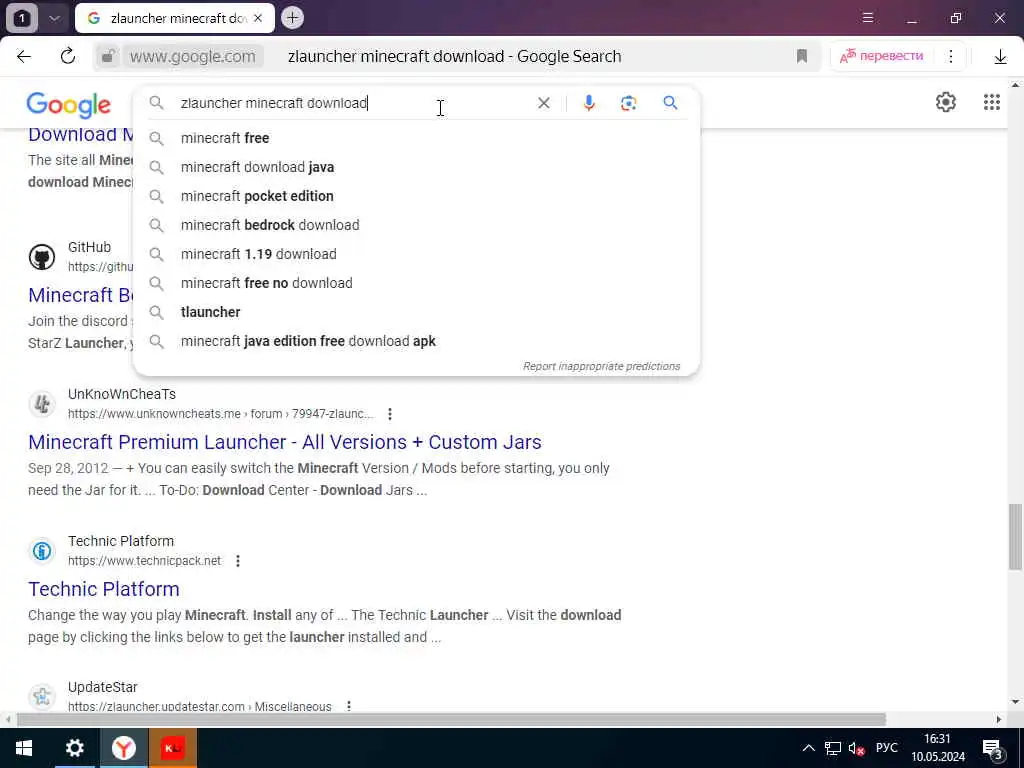Choose the 'minecraft bedrock download' suggestion
Image resolution: width=1024 pixels, height=768 pixels.
pyautogui.click(x=416, y=225)
